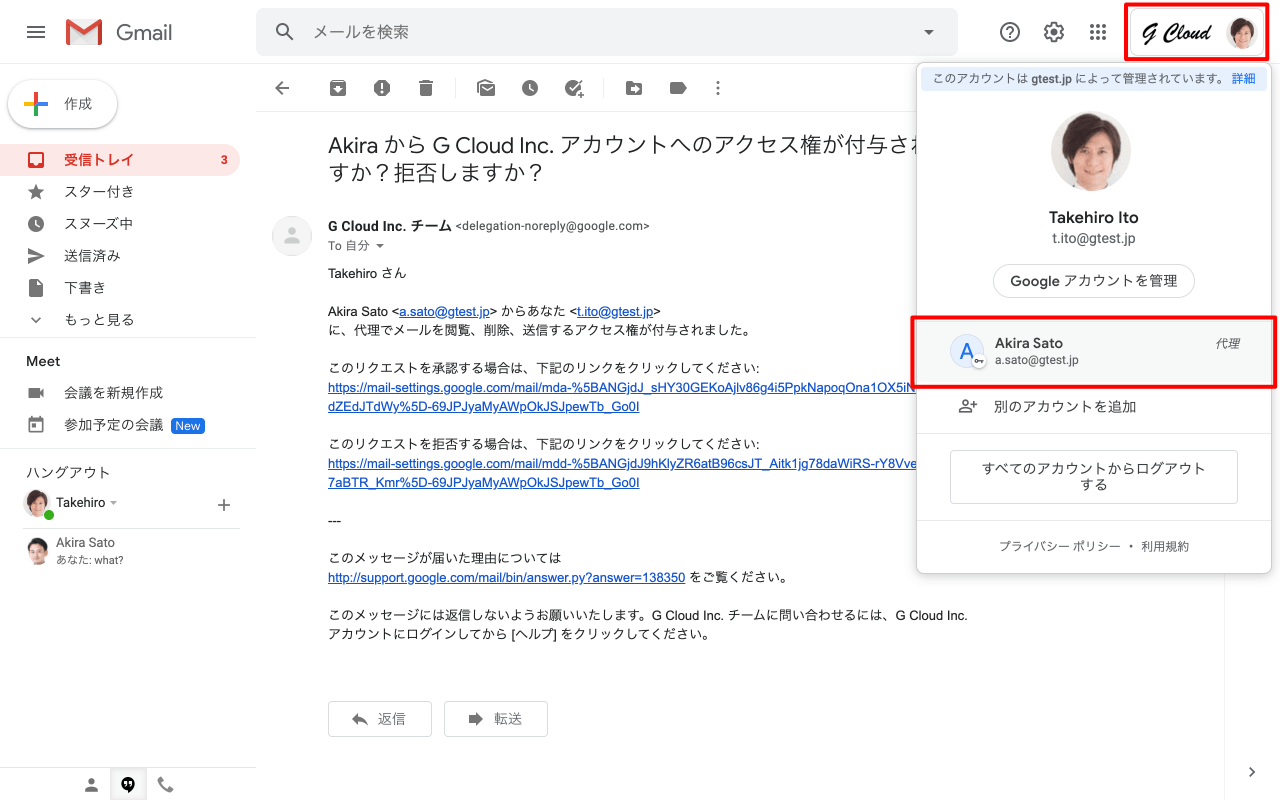
Task: Open the main menu hamburger icon
Action: point(36,32)
